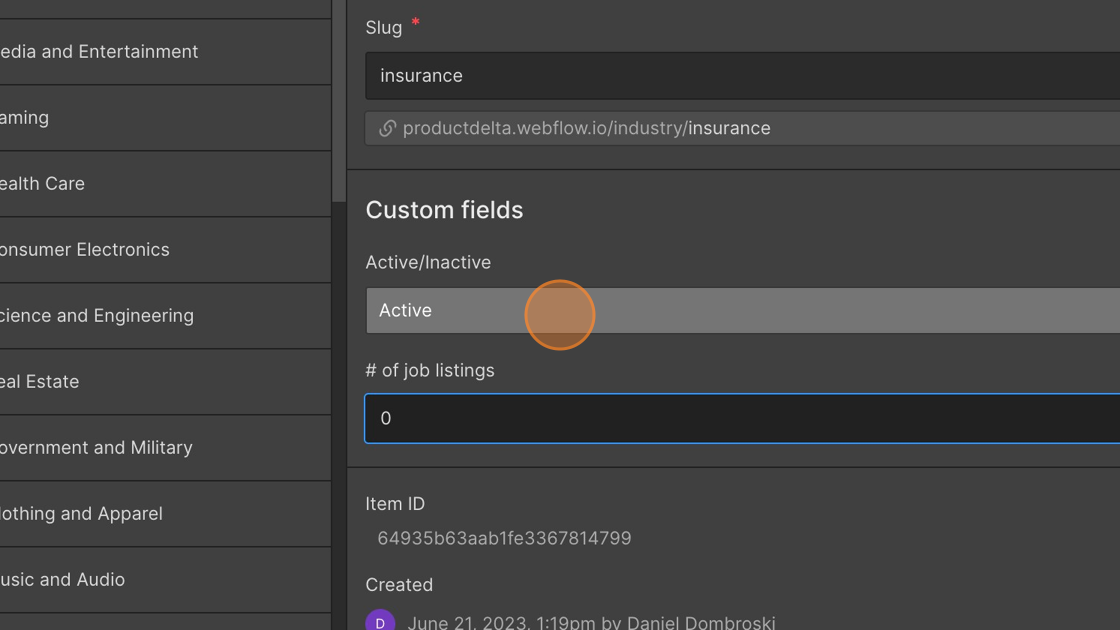
Task: Open the Gaming collection item
Action: [165, 118]
